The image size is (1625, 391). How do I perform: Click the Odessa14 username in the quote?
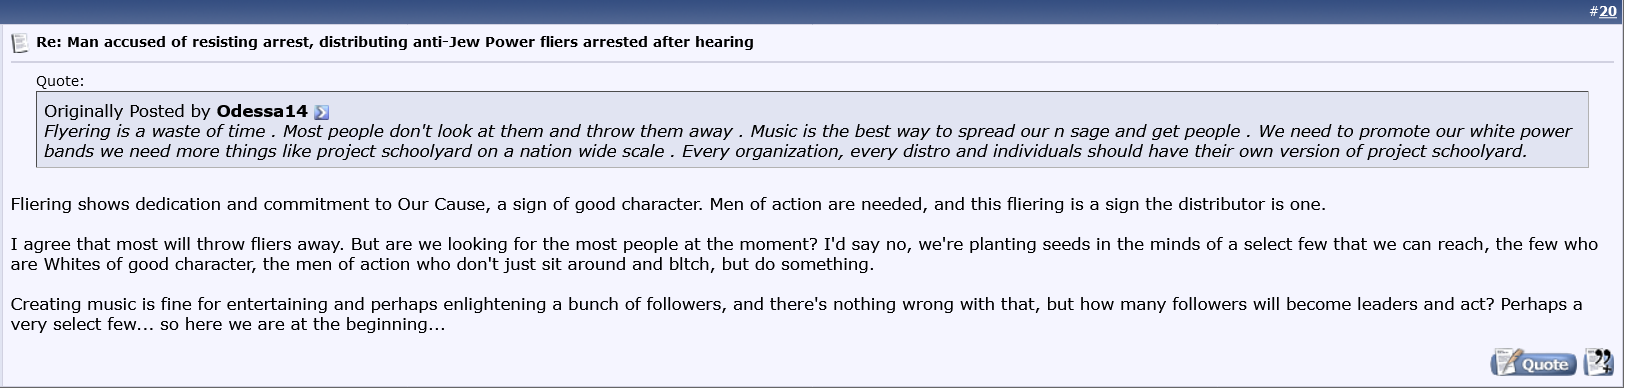click(262, 112)
